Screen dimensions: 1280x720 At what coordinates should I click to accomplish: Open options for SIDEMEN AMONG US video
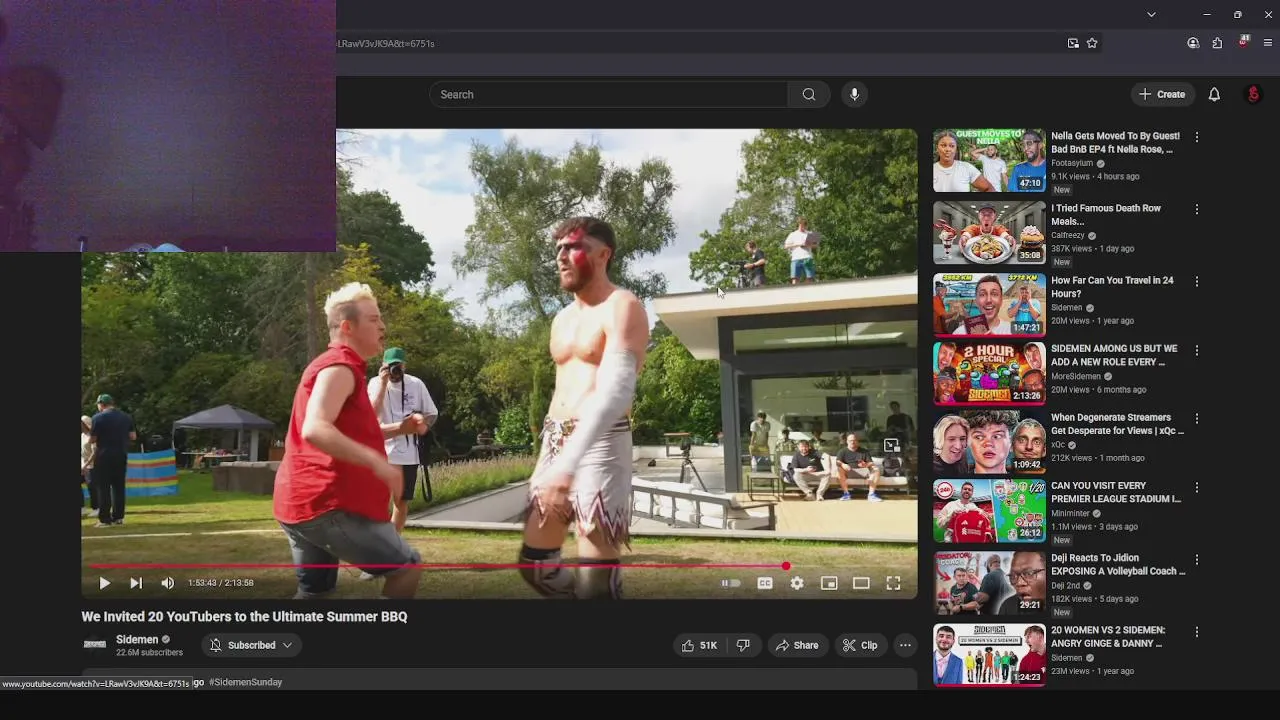click(x=1197, y=351)
